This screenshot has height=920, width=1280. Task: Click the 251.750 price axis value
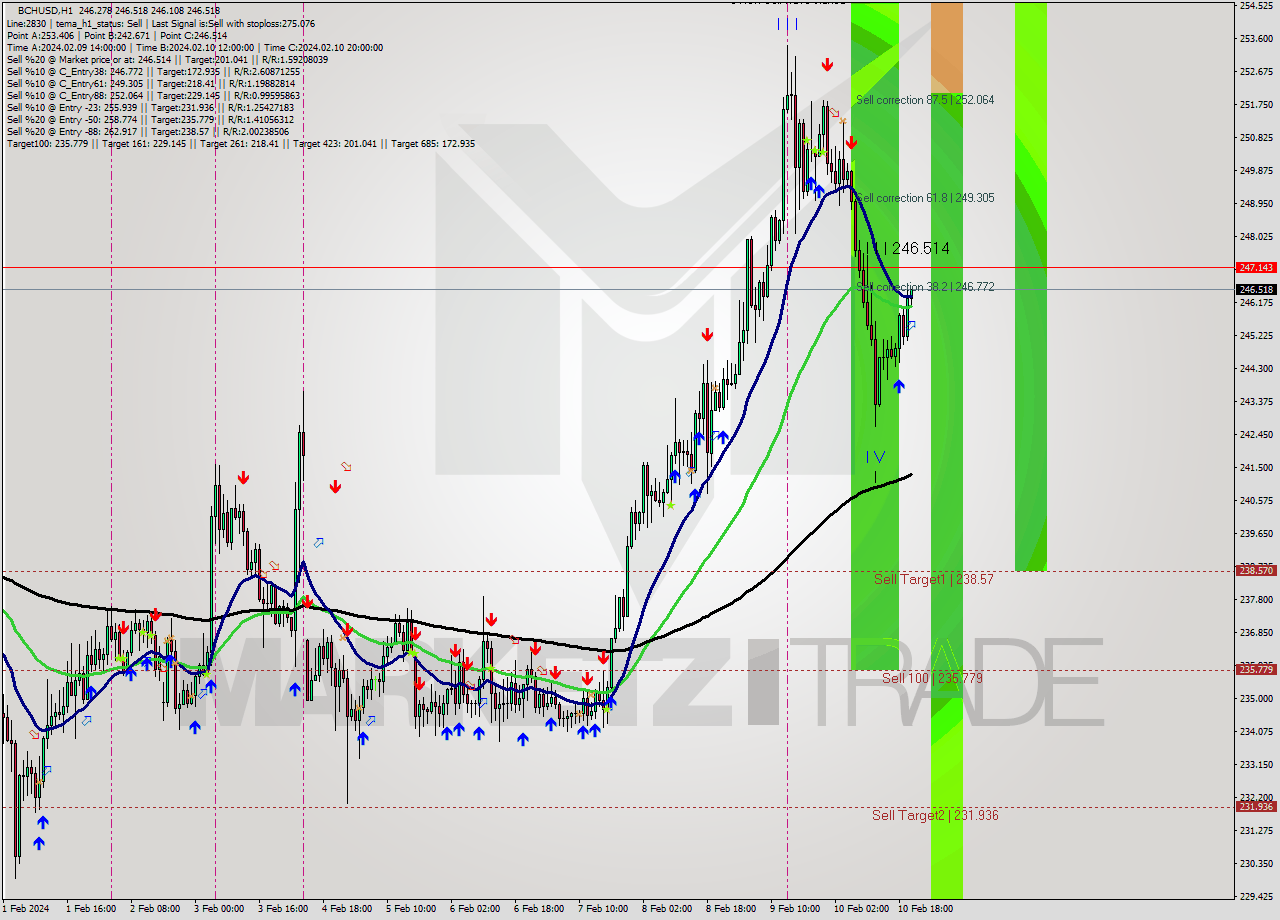[x=1256, y=105]
